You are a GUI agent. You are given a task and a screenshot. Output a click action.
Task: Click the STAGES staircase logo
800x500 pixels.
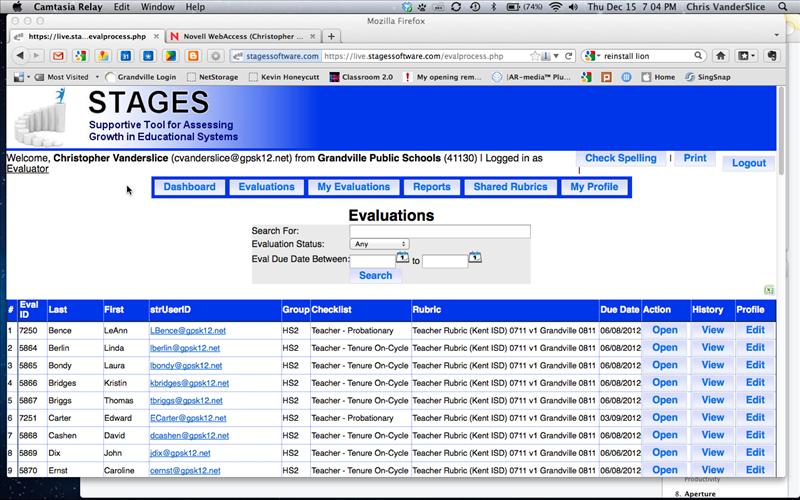click(x=40, y=118)
